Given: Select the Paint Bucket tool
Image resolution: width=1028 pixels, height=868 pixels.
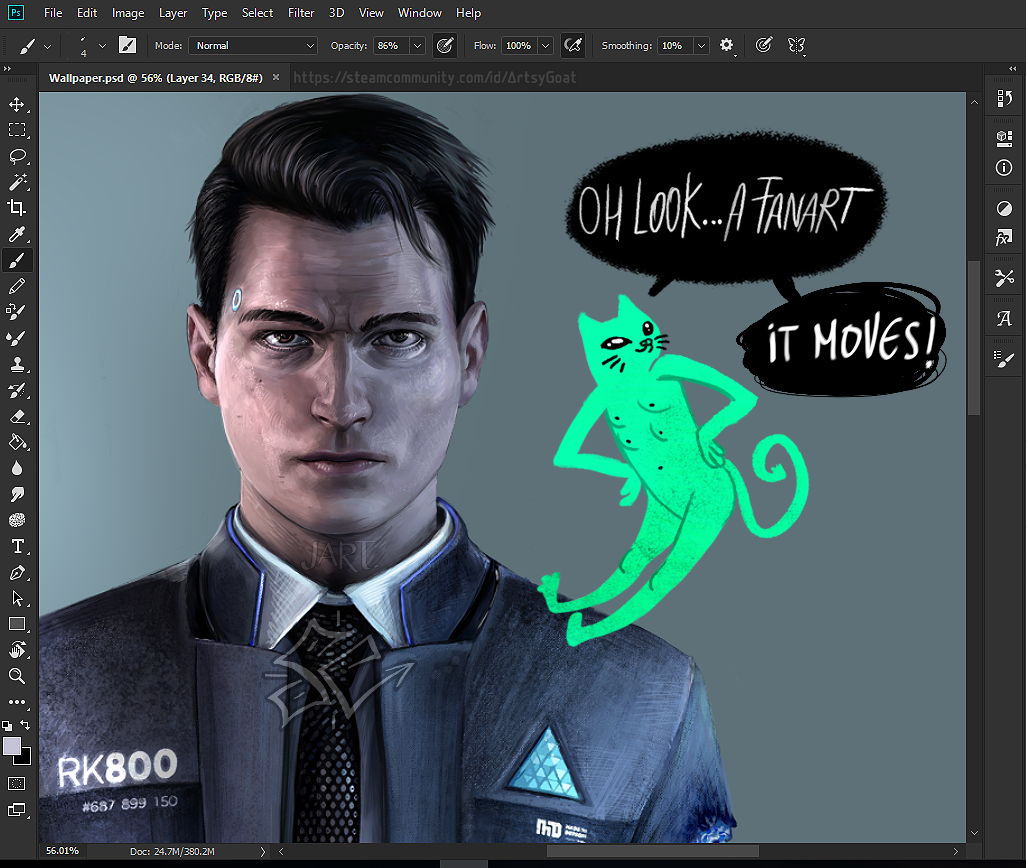Looking at the screenshot, I should pyautogui.click(x=16, y=443).
